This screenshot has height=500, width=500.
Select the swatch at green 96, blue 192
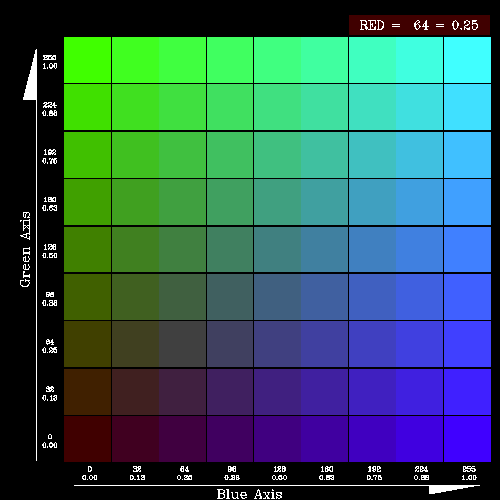pos(372,297)
